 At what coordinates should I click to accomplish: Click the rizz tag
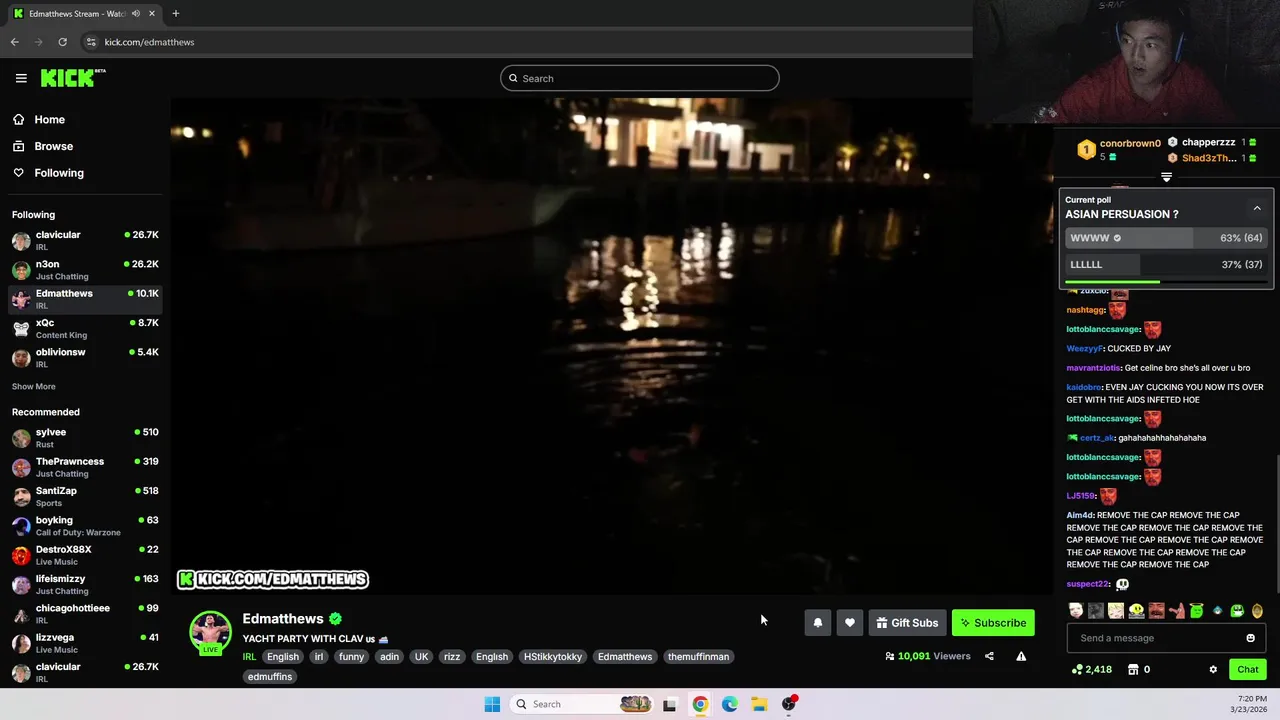[x=452, y=657]
